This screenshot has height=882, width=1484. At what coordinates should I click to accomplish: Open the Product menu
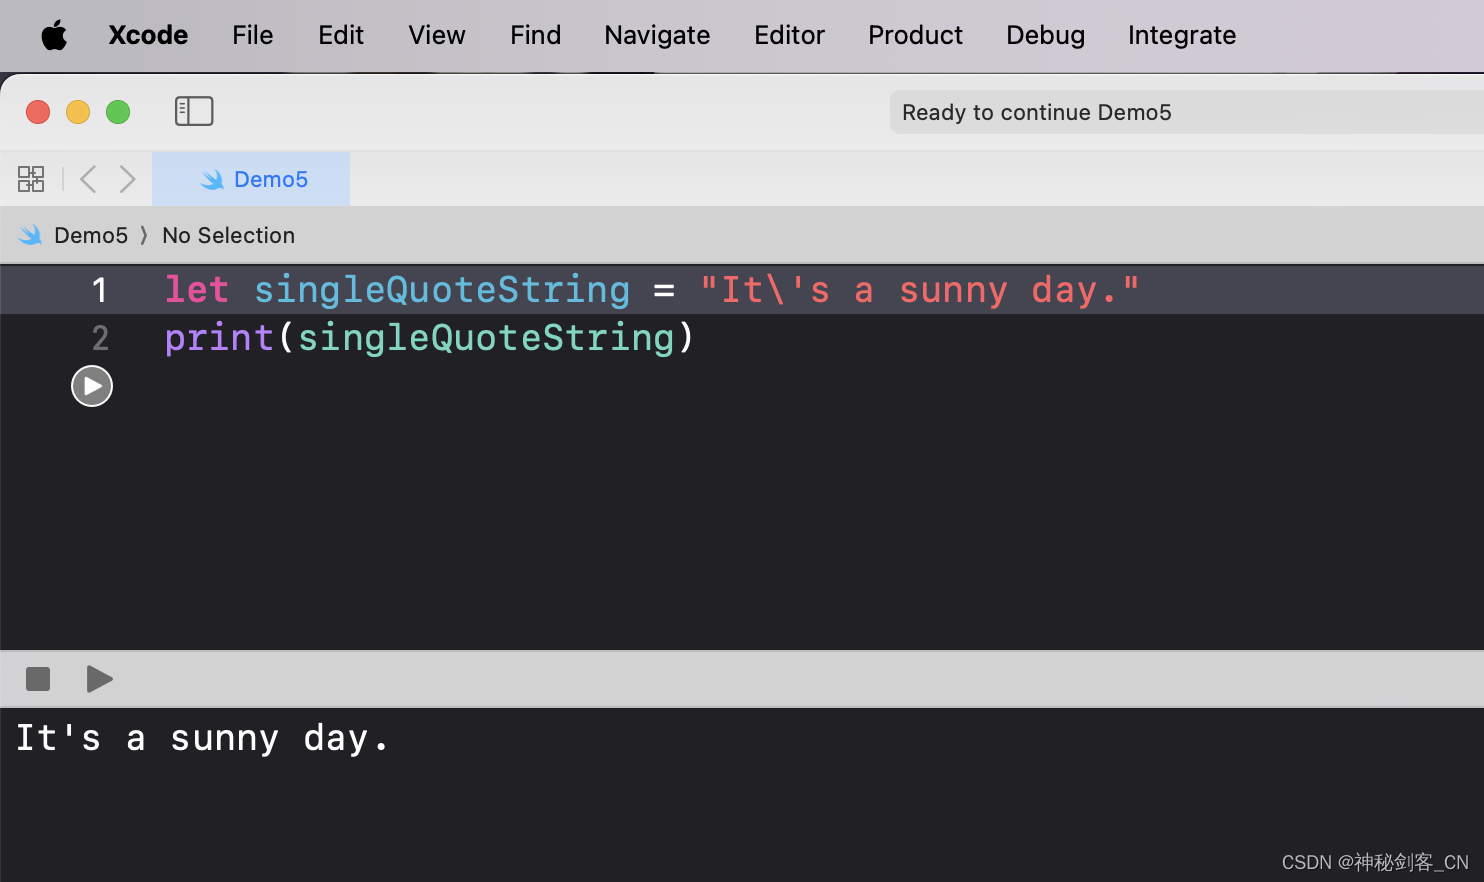915,35
